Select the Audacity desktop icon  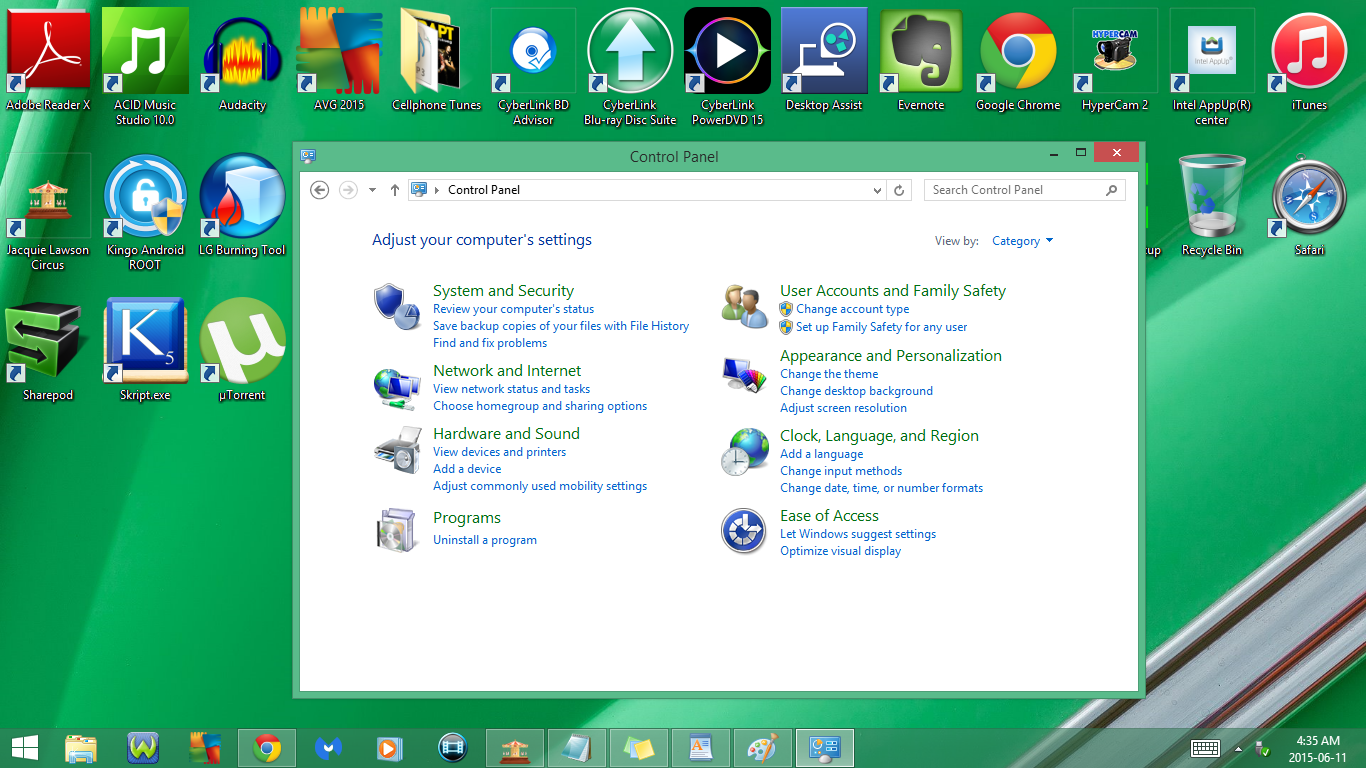tap(242, 60)
